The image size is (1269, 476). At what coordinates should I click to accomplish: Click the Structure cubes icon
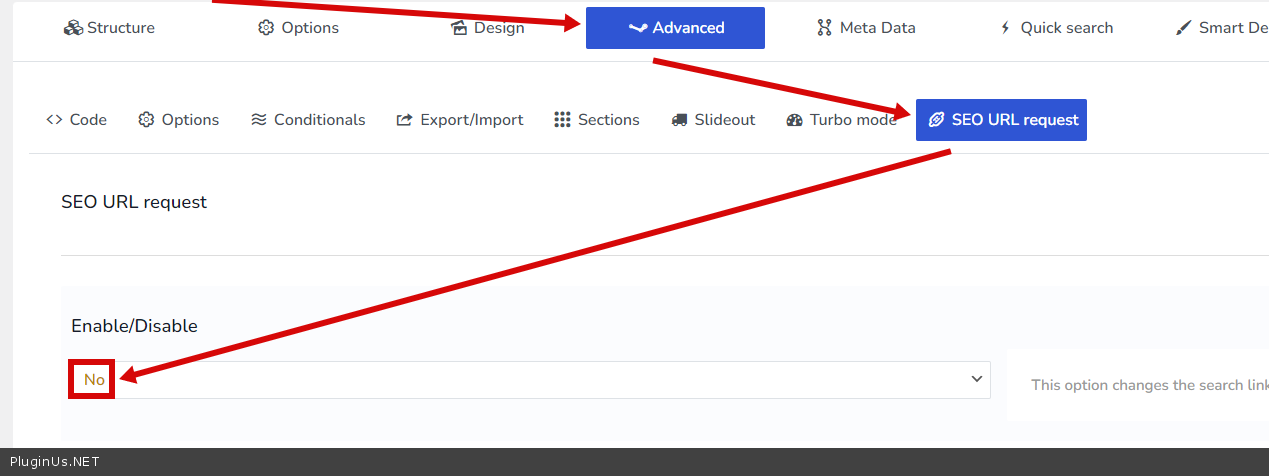(73, 28)
